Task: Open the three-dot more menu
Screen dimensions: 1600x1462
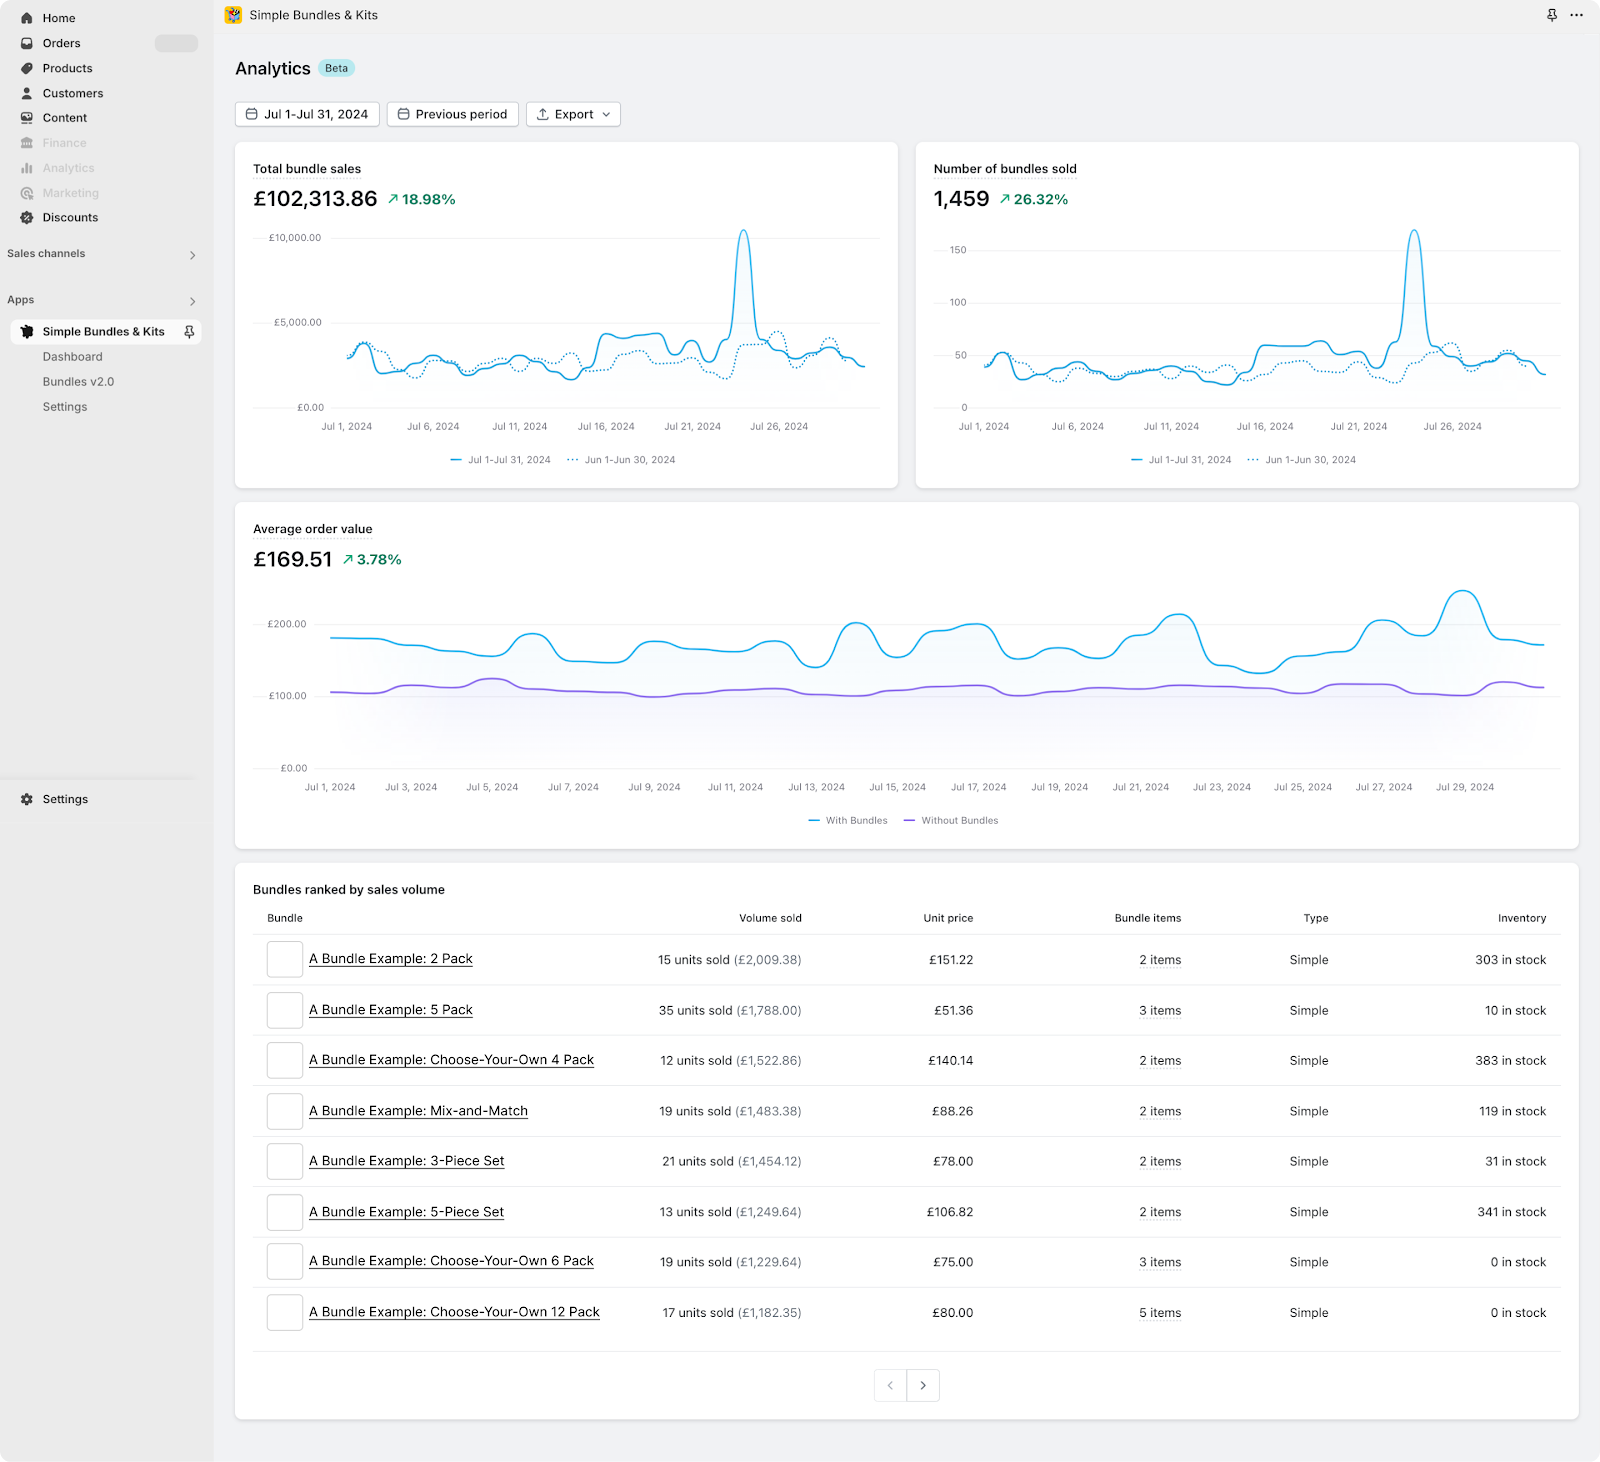Action: [1576, 15]
